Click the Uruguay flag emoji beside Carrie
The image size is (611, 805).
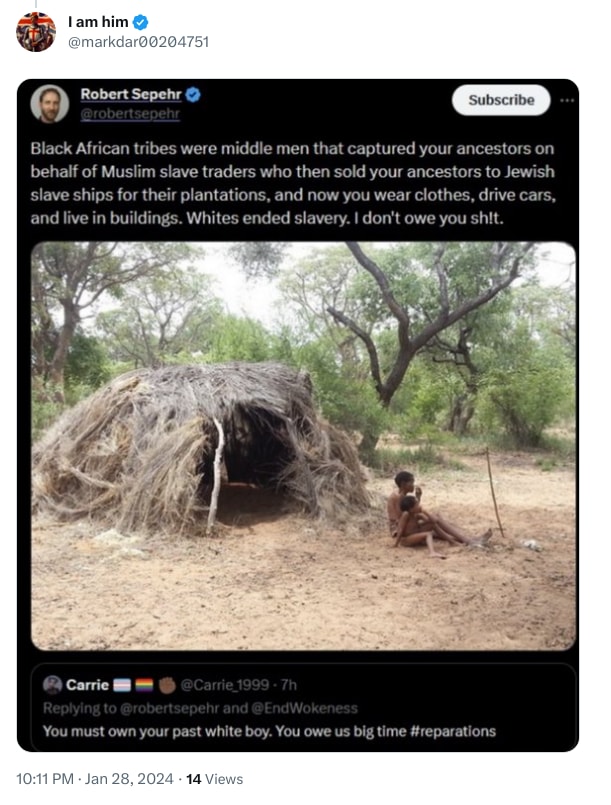pos(122,686)
